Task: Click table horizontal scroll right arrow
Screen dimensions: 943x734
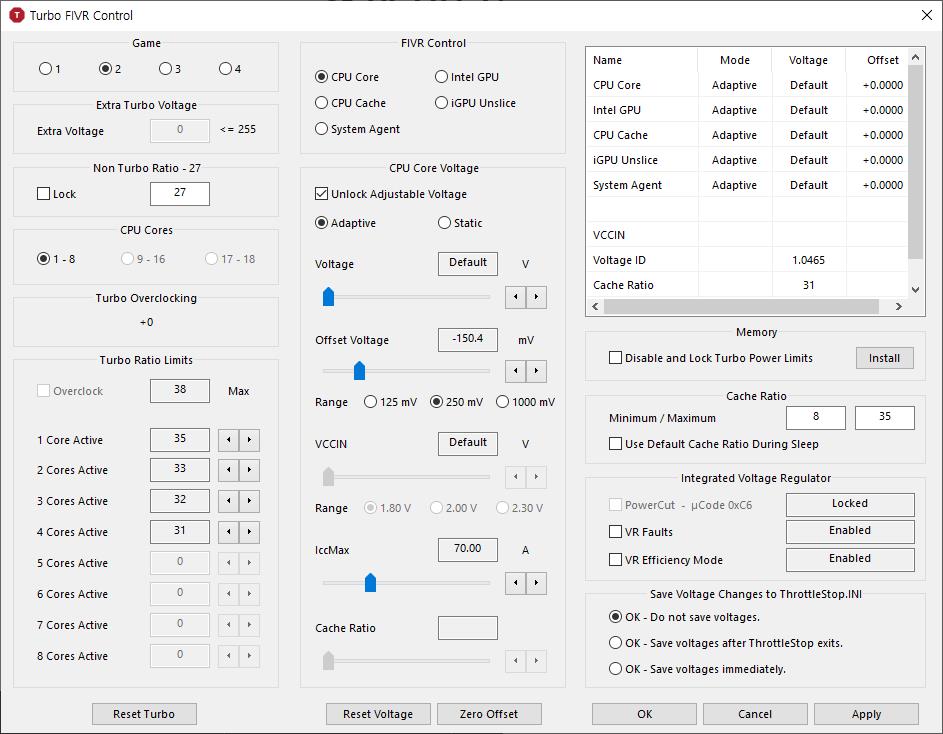Action: click(x=898, y=306)
